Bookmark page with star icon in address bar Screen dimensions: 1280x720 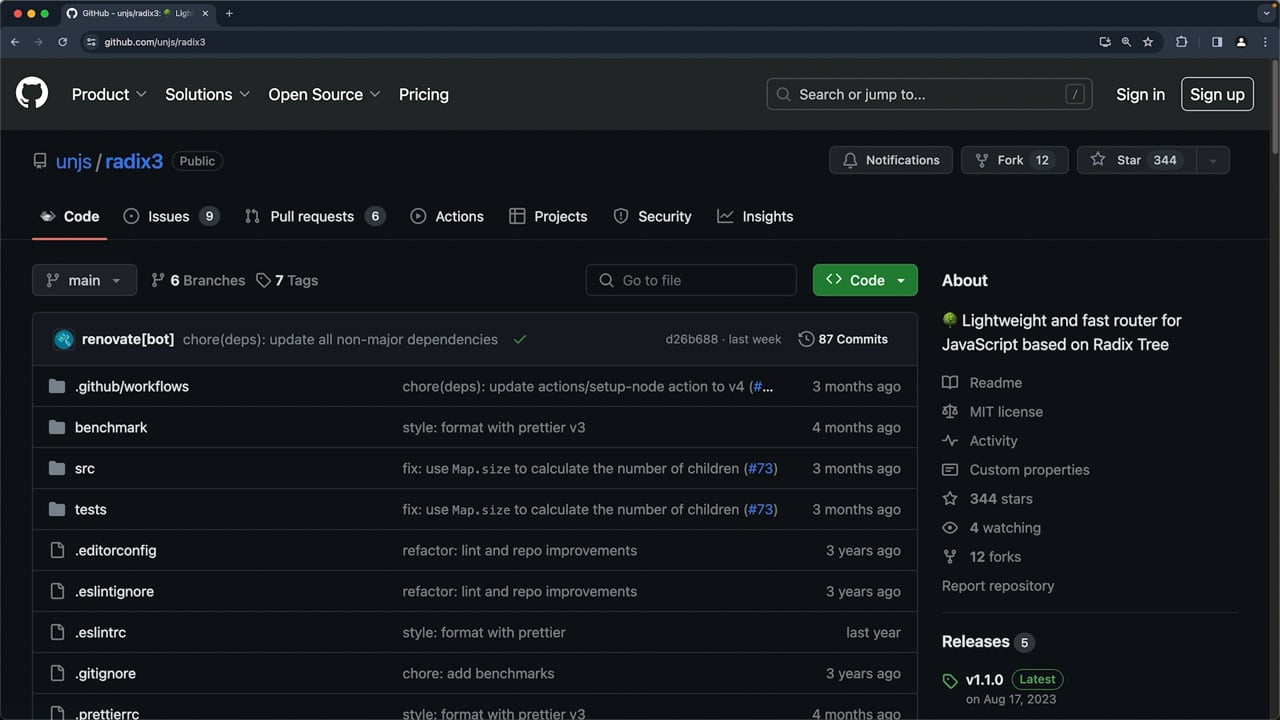(x=1148, y=42)
